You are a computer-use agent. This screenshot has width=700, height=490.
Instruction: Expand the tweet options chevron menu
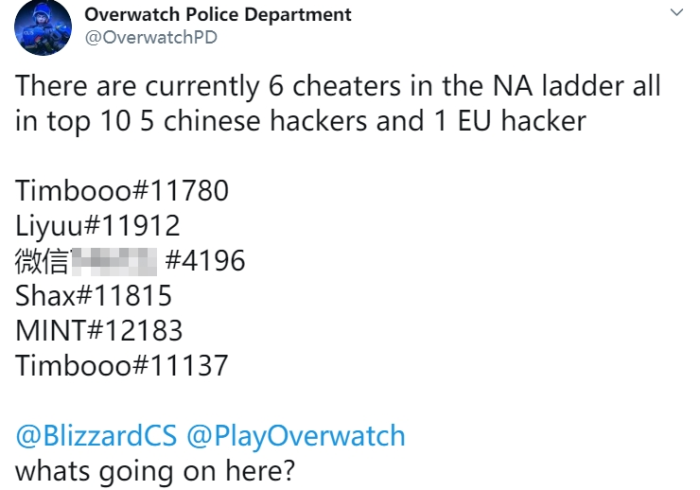[x=677, y=14]
